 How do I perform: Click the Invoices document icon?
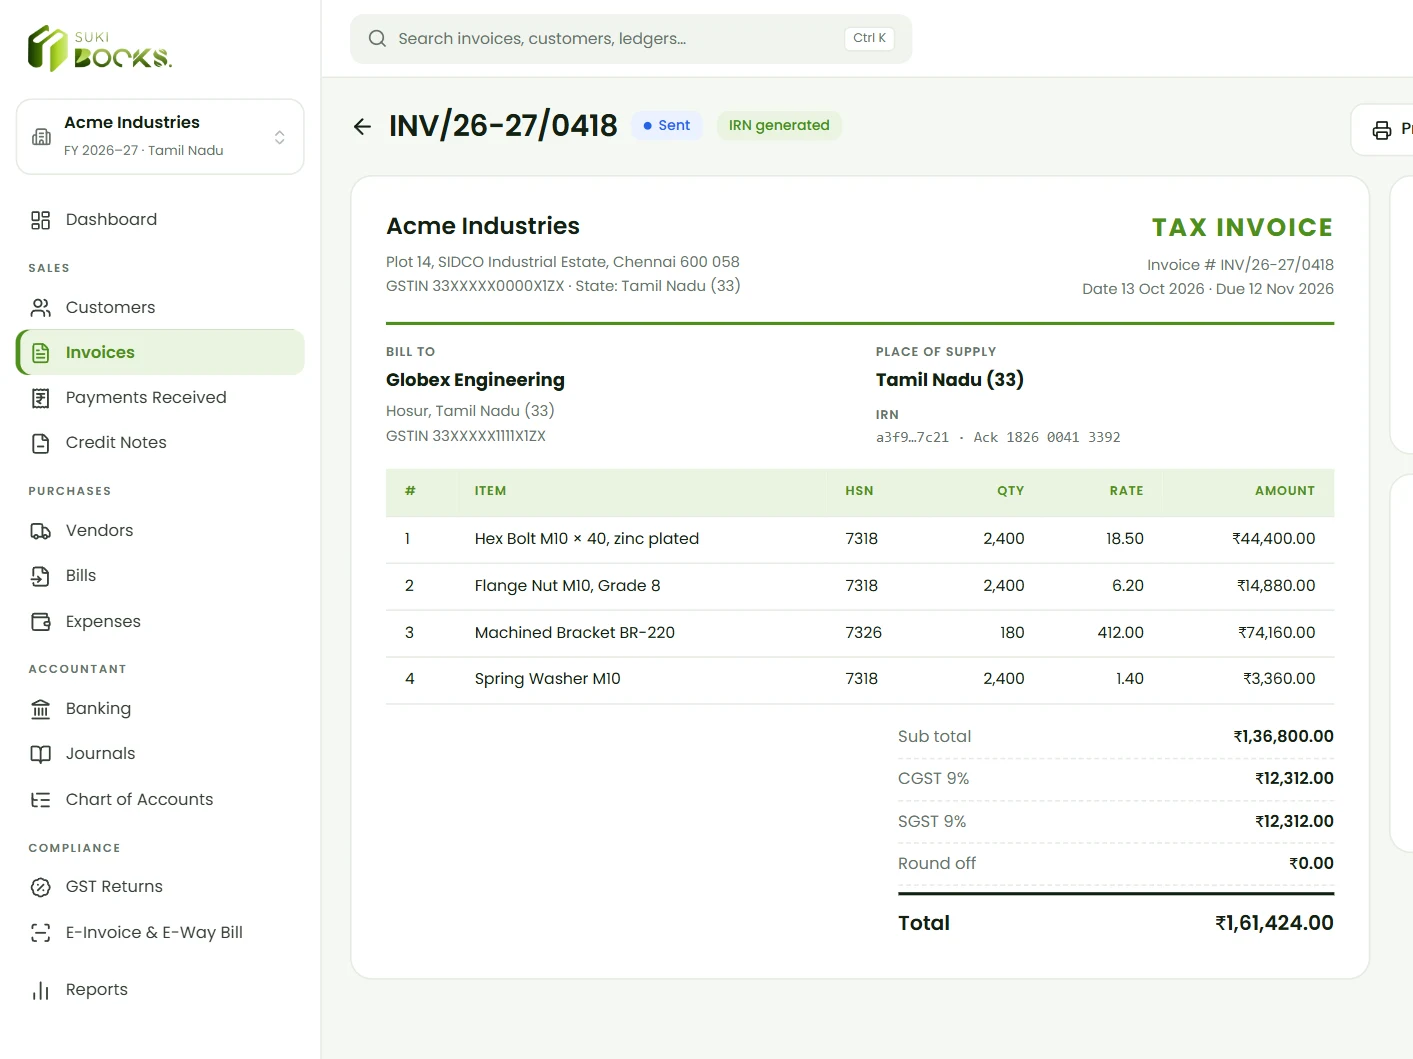pos(40,353)
